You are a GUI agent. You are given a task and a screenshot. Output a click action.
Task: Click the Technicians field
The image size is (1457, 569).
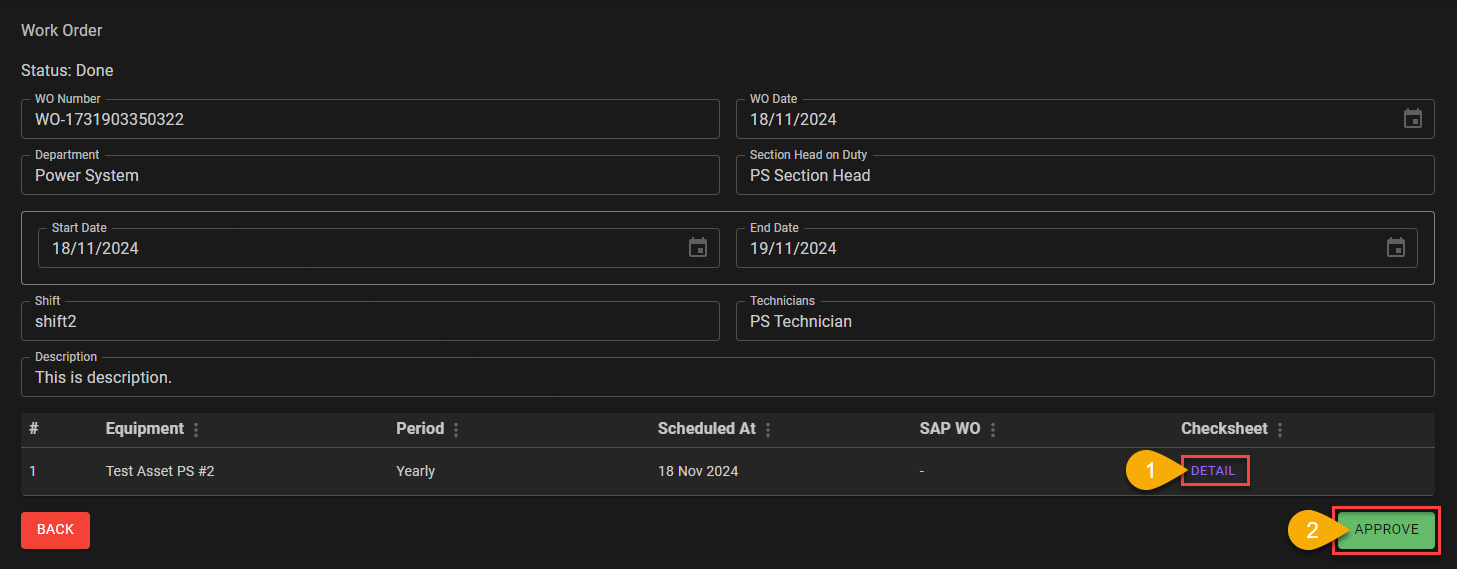point(1085,321)
